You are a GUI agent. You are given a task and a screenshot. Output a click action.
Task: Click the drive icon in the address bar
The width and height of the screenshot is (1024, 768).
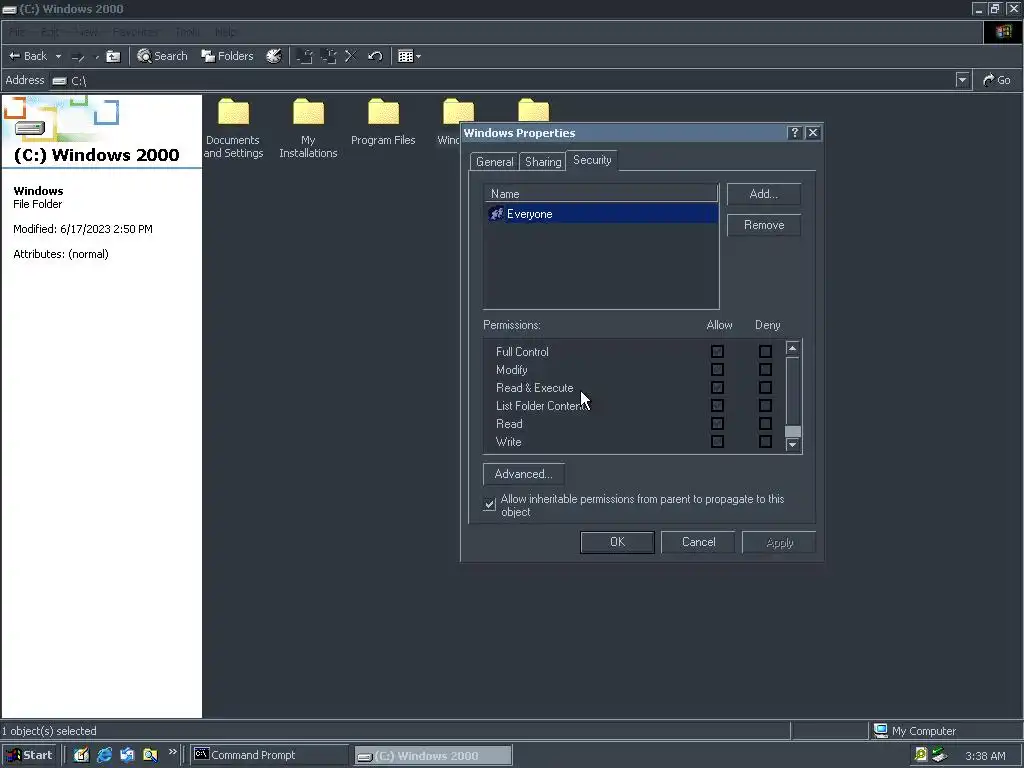[59, 81]
